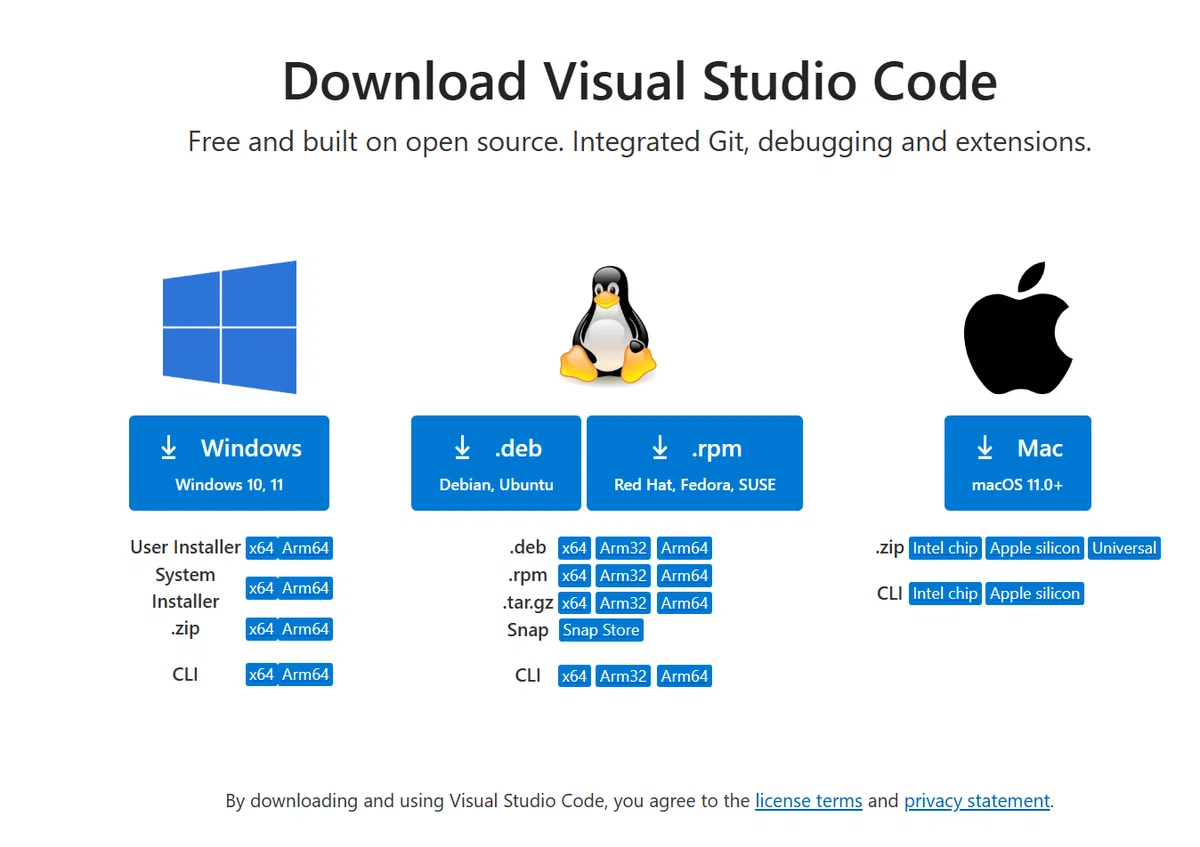
Task: Download the Linux .tar.gz Arm32 archive
Action: click(x=623, y=603)
